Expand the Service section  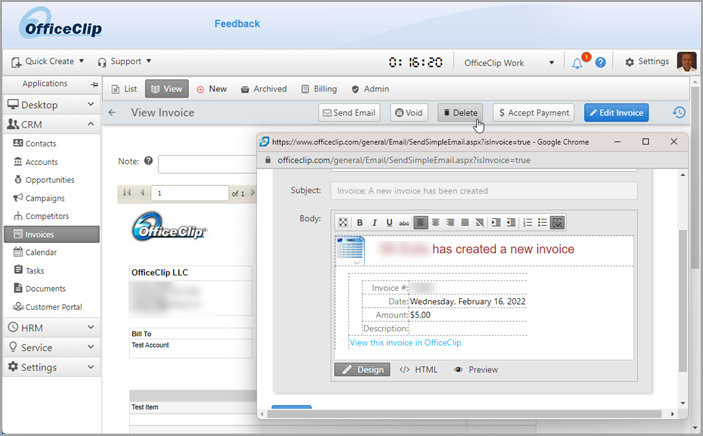click(51, 347)
